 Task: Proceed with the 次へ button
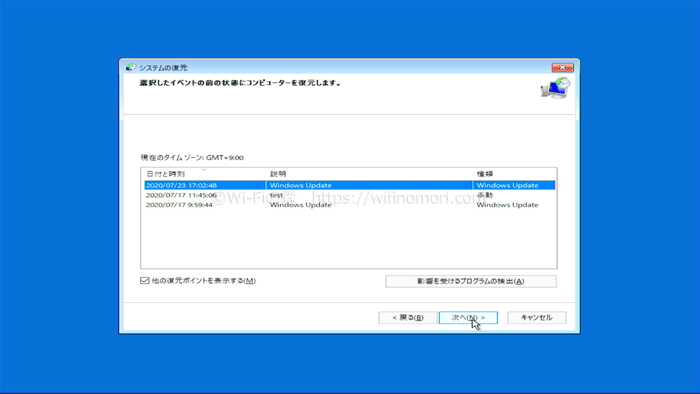click(468, 318)
